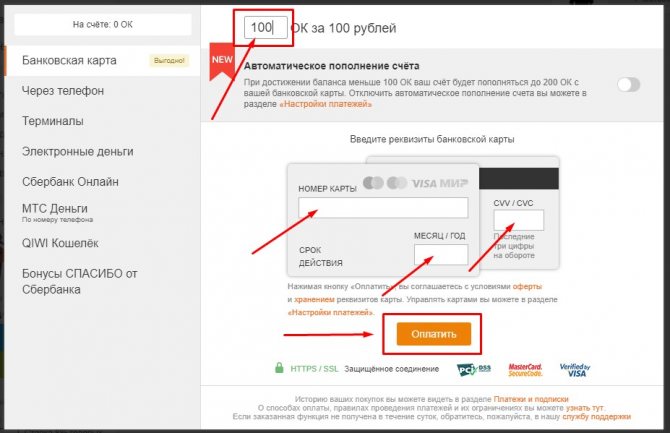Click the Verified by VISA logo
Screen dimensions: 670x433
coord(575,370)
